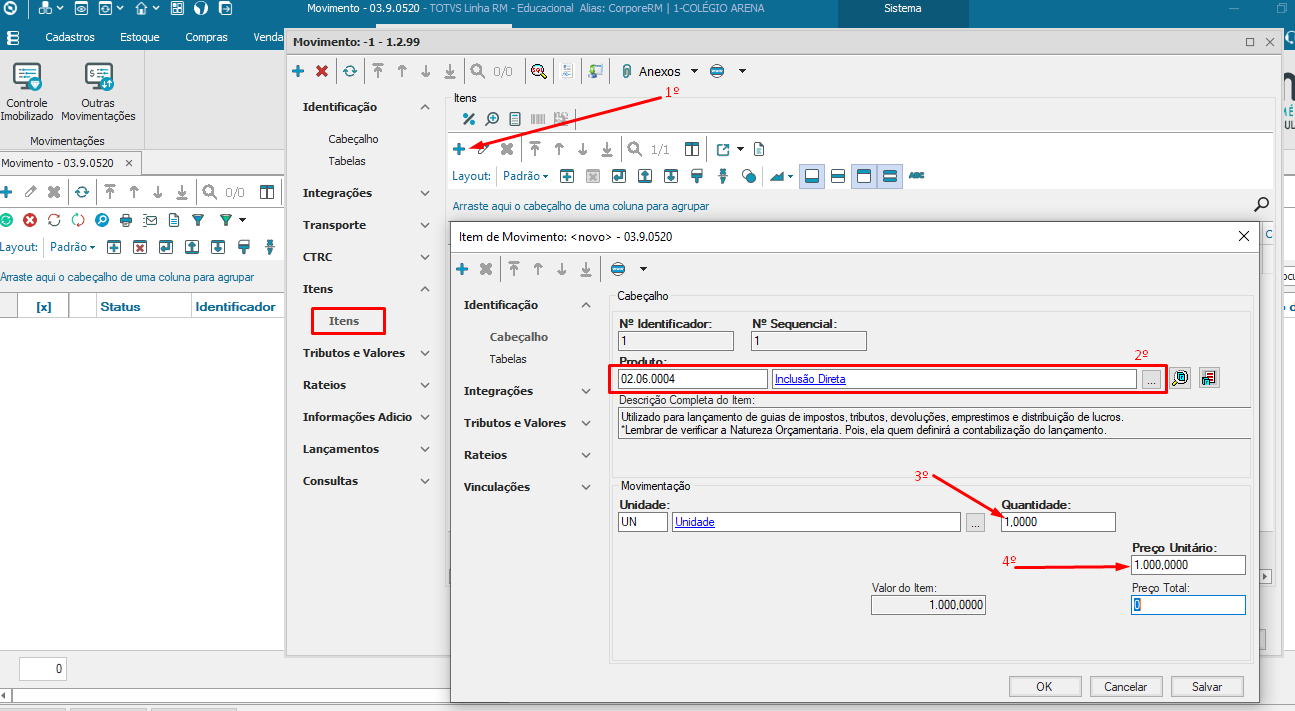Viewport: 1295px width, 711px height.
Task: Click the blue plus to add a new item
Action: coord(459,149)
